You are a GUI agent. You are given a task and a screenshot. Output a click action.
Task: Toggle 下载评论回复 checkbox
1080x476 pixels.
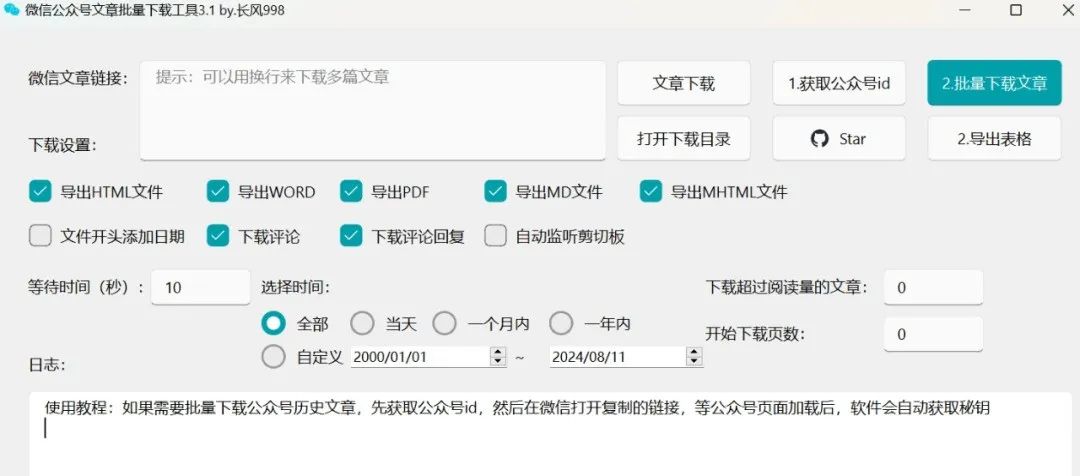351,236
